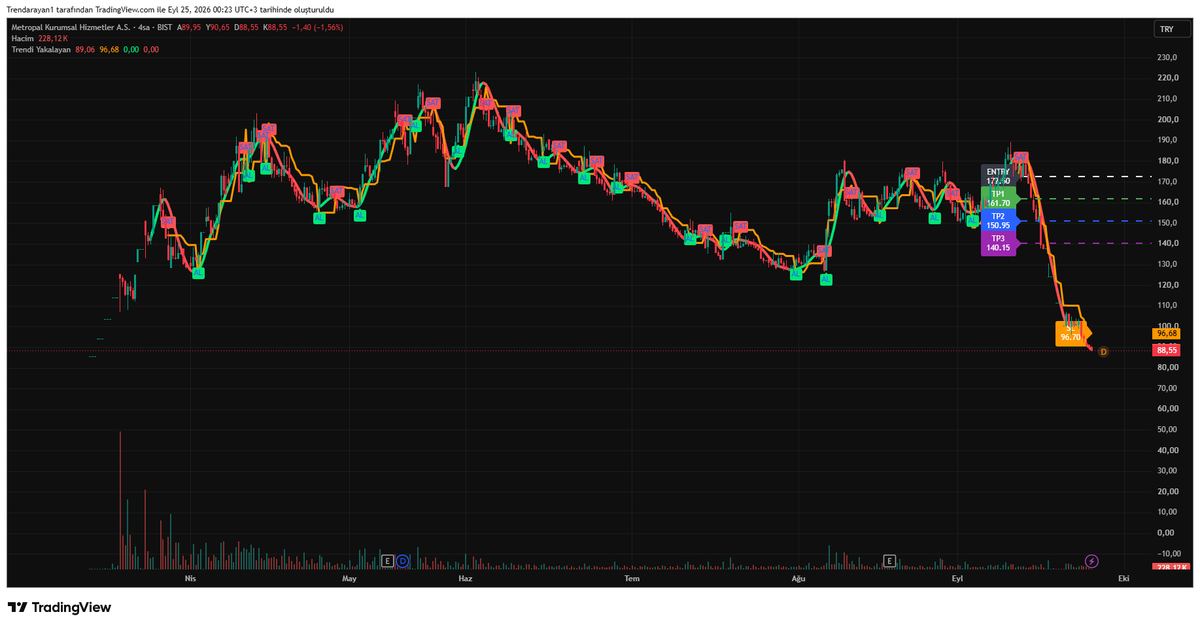Click the ENTRY 172.50 label
1200x627 pixels.
998,176
